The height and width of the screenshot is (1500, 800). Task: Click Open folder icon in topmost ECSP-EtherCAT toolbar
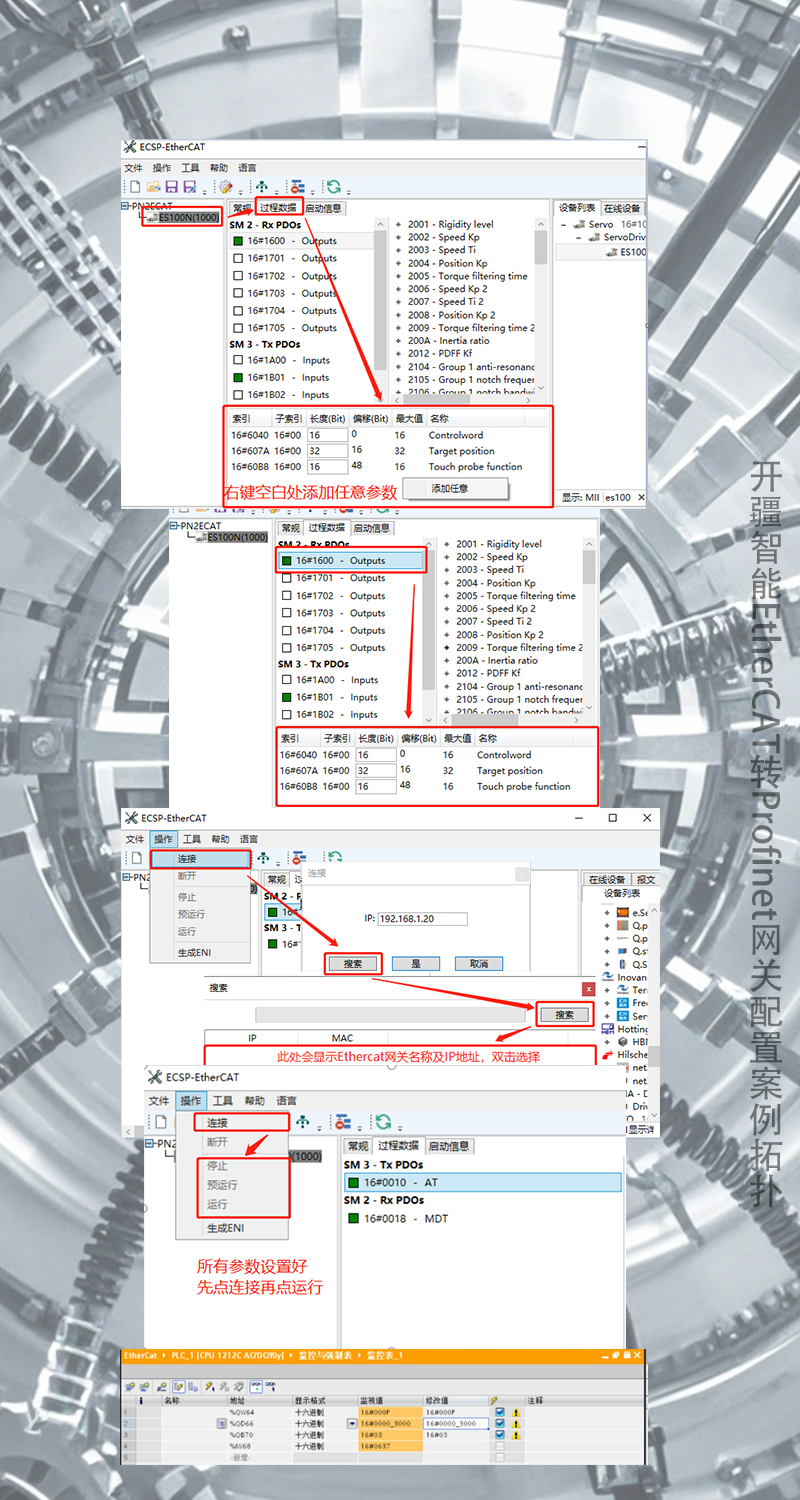point(154,187)
